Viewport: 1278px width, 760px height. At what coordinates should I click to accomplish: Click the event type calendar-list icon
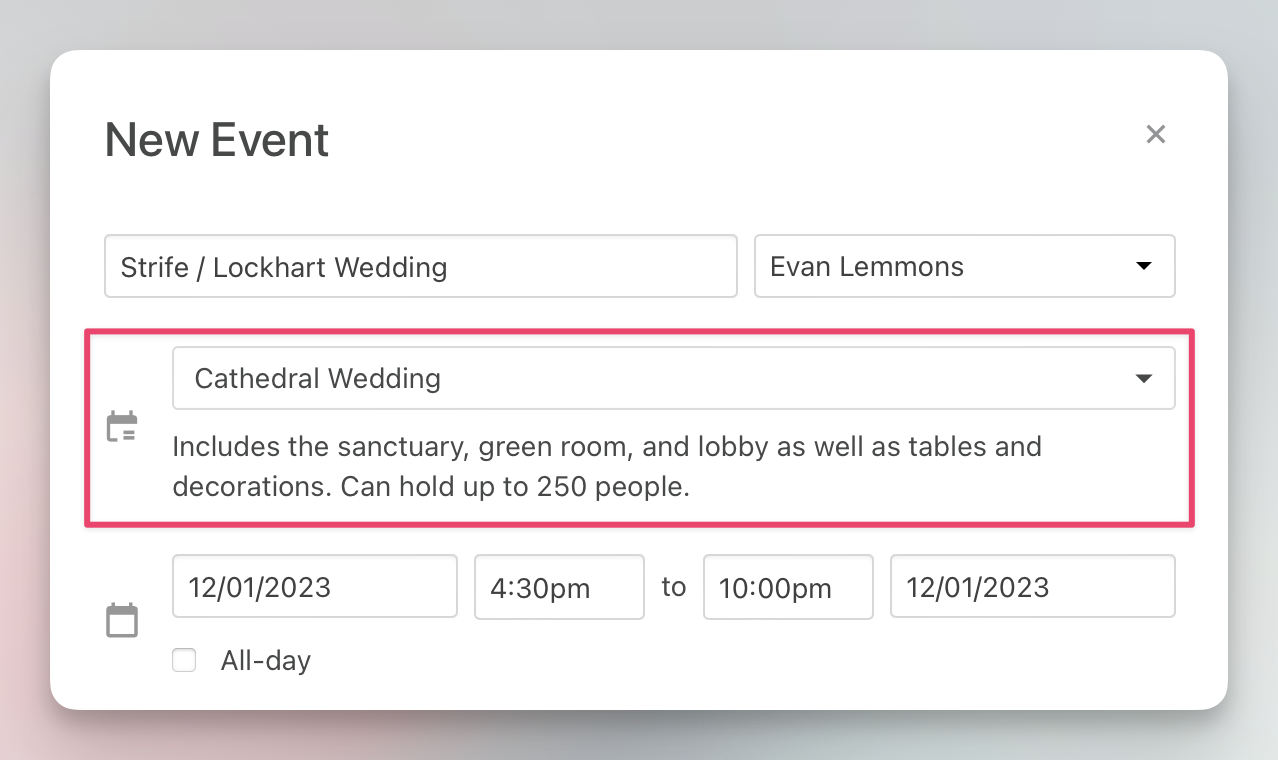[x=121, y=427]
